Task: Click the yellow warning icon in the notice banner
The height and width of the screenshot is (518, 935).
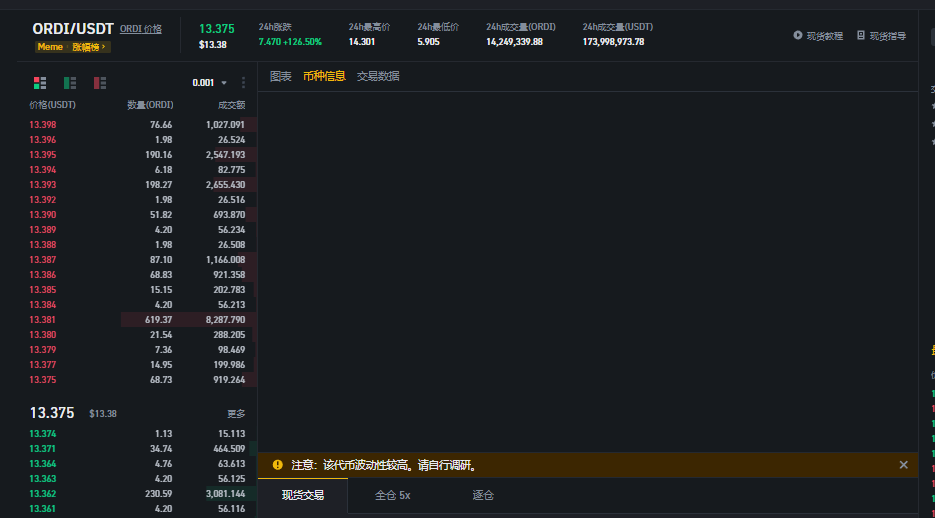Action: click(x=278, y=465)
